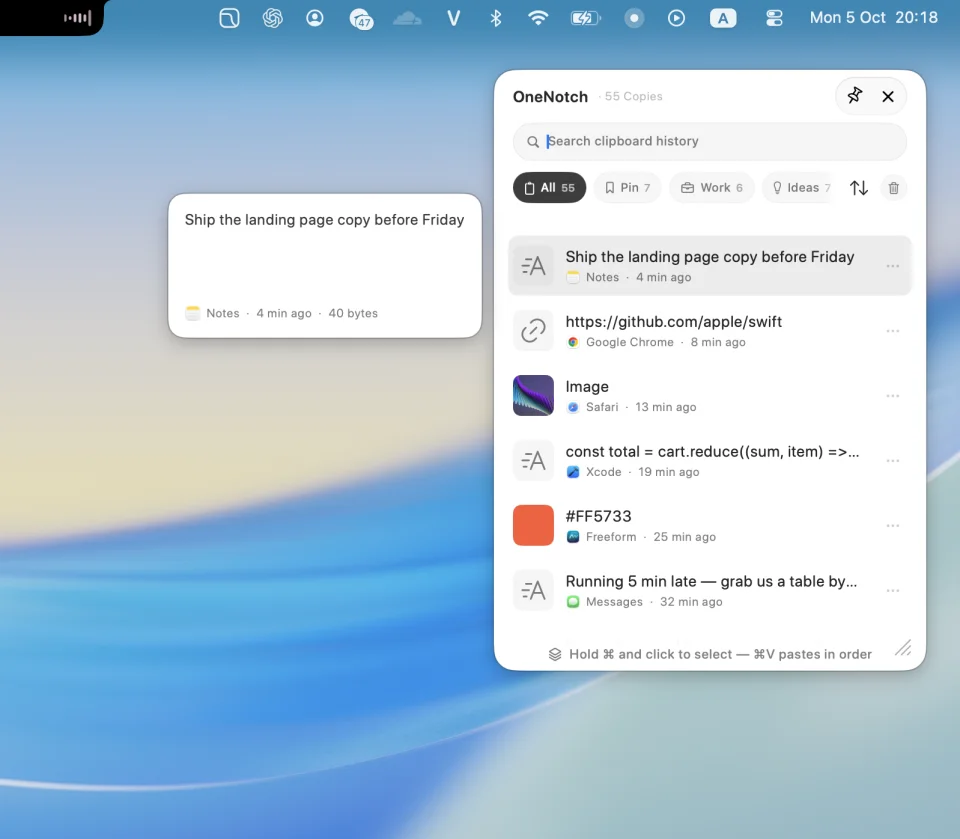960x839 pixels.
Task: Click the Google Chrome source icon
Action: coord(573,342)
